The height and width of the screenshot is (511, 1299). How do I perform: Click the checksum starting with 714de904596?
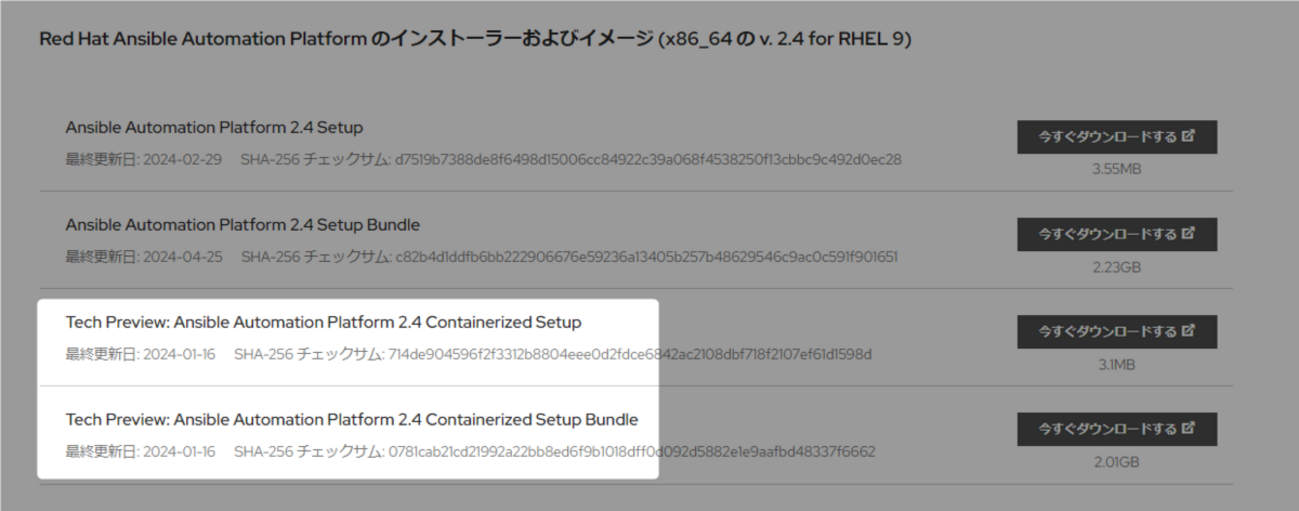pos(630,354)
